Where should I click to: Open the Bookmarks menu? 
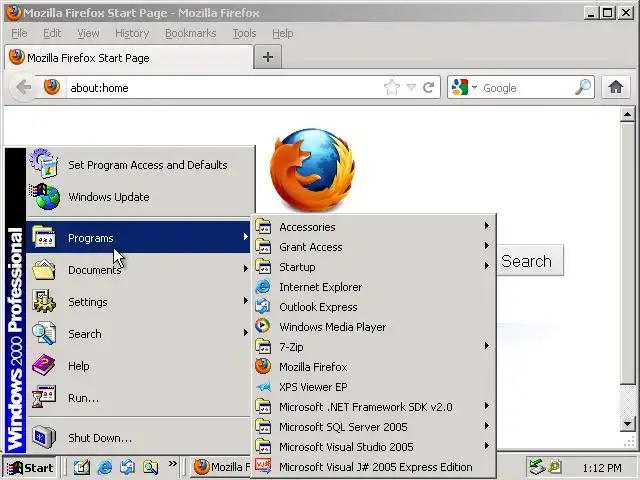[x=191, y=33]
